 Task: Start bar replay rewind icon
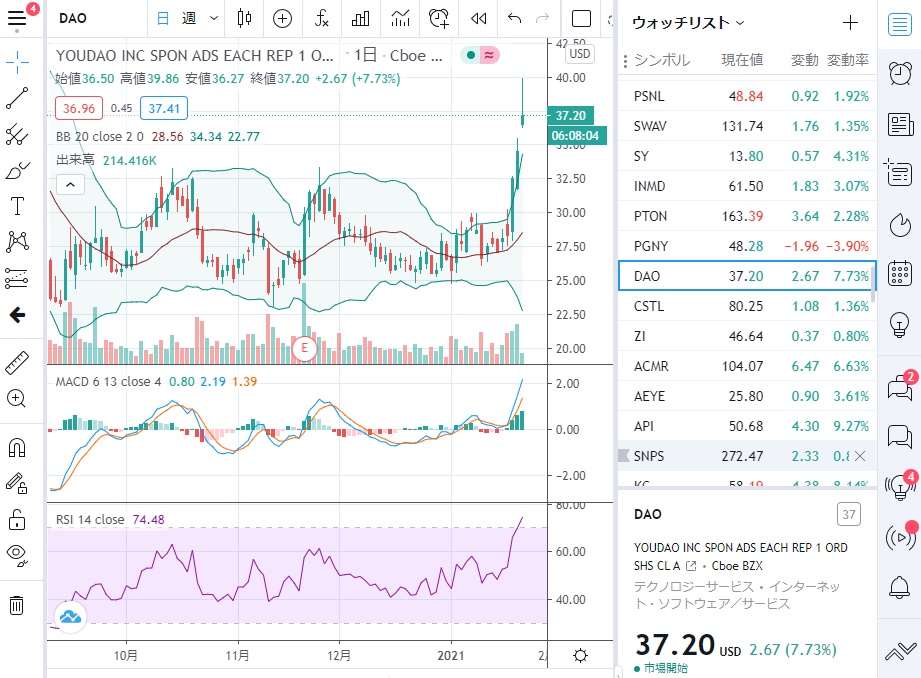(x=479, y=18)
